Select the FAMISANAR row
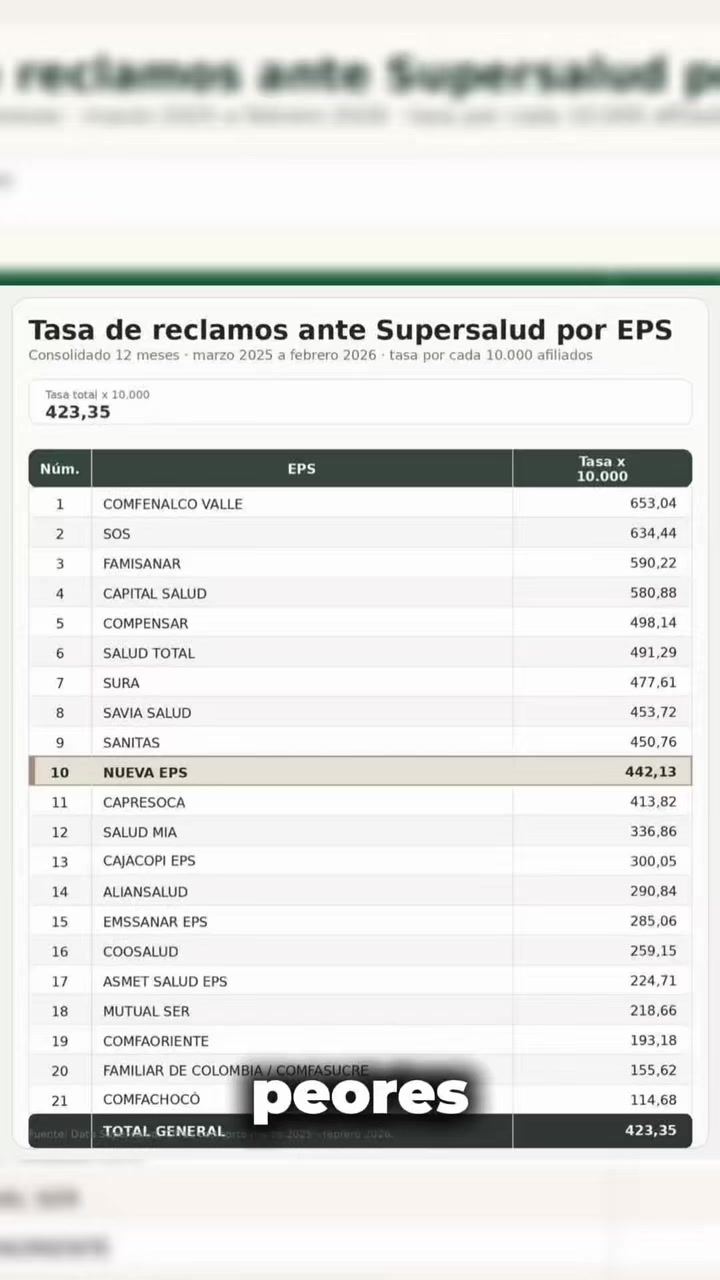The height and width of the screenshot is (1280, 720). point(360,563)
